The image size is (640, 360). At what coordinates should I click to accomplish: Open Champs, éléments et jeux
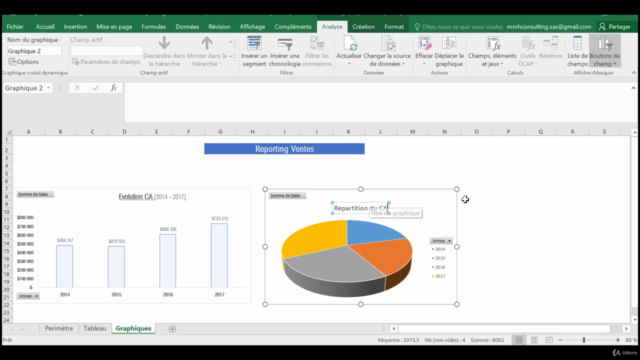tap(492, 51)
